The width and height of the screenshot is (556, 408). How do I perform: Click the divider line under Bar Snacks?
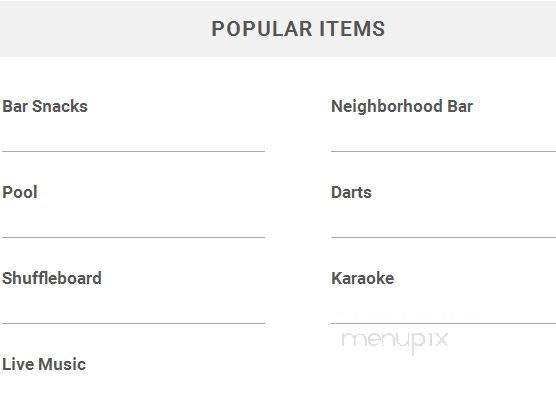pyautogui.click(x=134, y=151)
